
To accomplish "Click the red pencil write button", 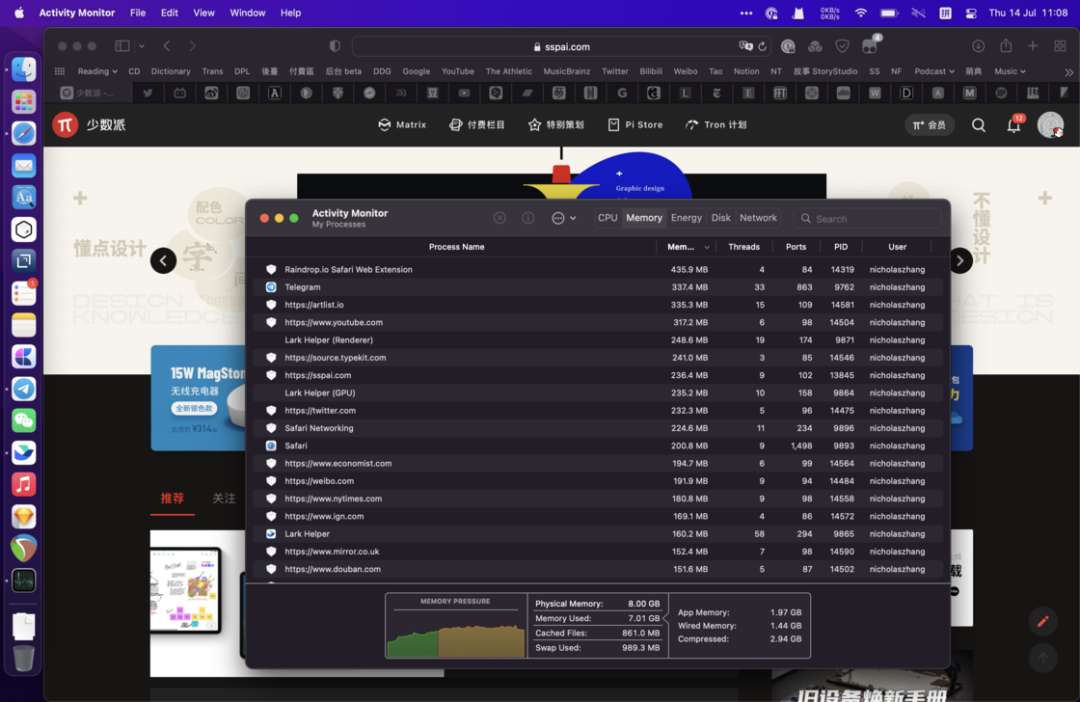I will point(1043,621).
